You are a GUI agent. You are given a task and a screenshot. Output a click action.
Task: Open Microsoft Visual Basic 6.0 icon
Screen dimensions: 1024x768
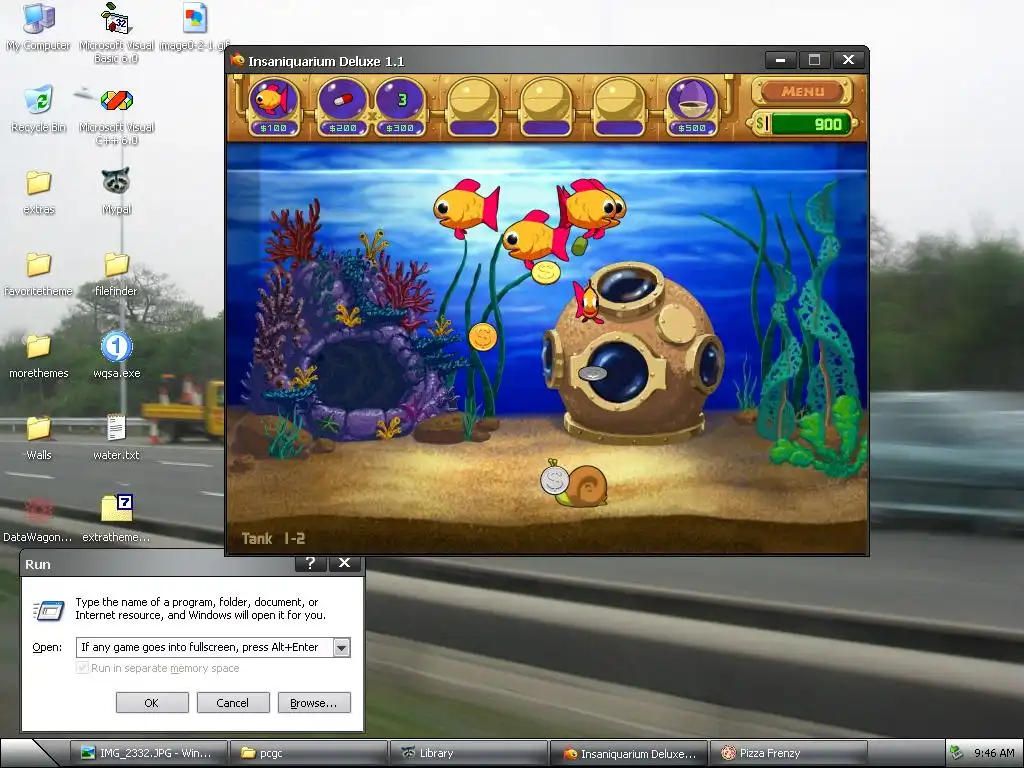tap(116, 33)
